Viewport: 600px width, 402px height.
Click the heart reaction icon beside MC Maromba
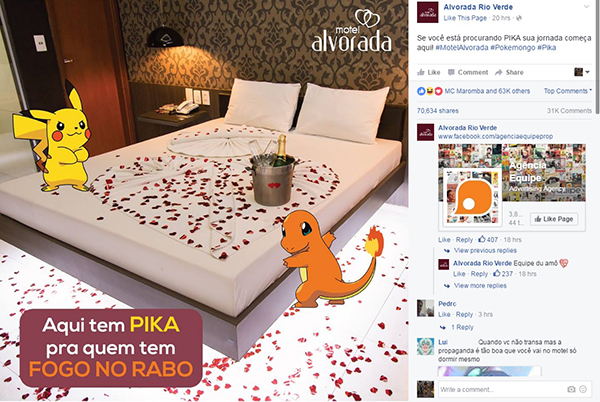(439, 91)
